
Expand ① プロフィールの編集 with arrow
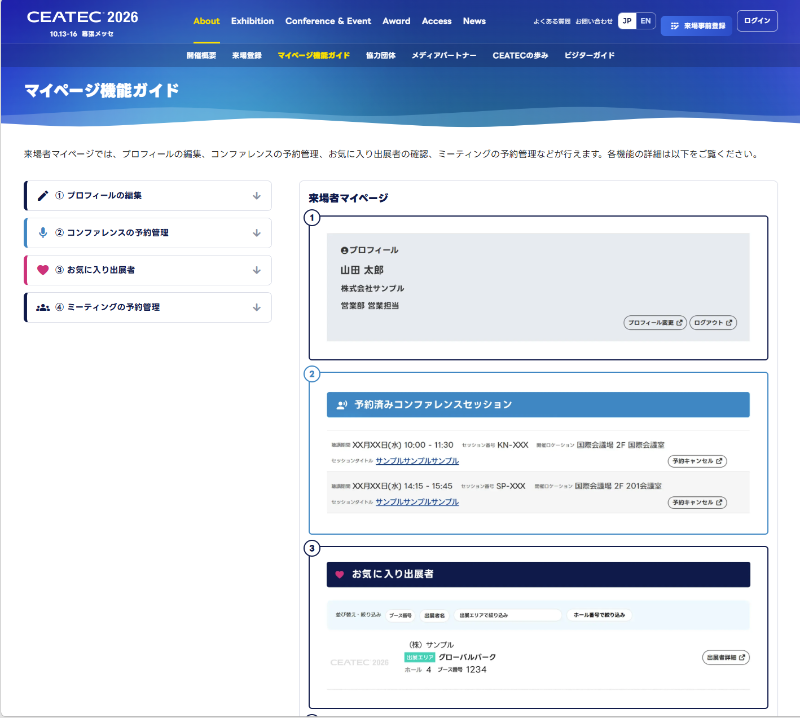(257, 195)
